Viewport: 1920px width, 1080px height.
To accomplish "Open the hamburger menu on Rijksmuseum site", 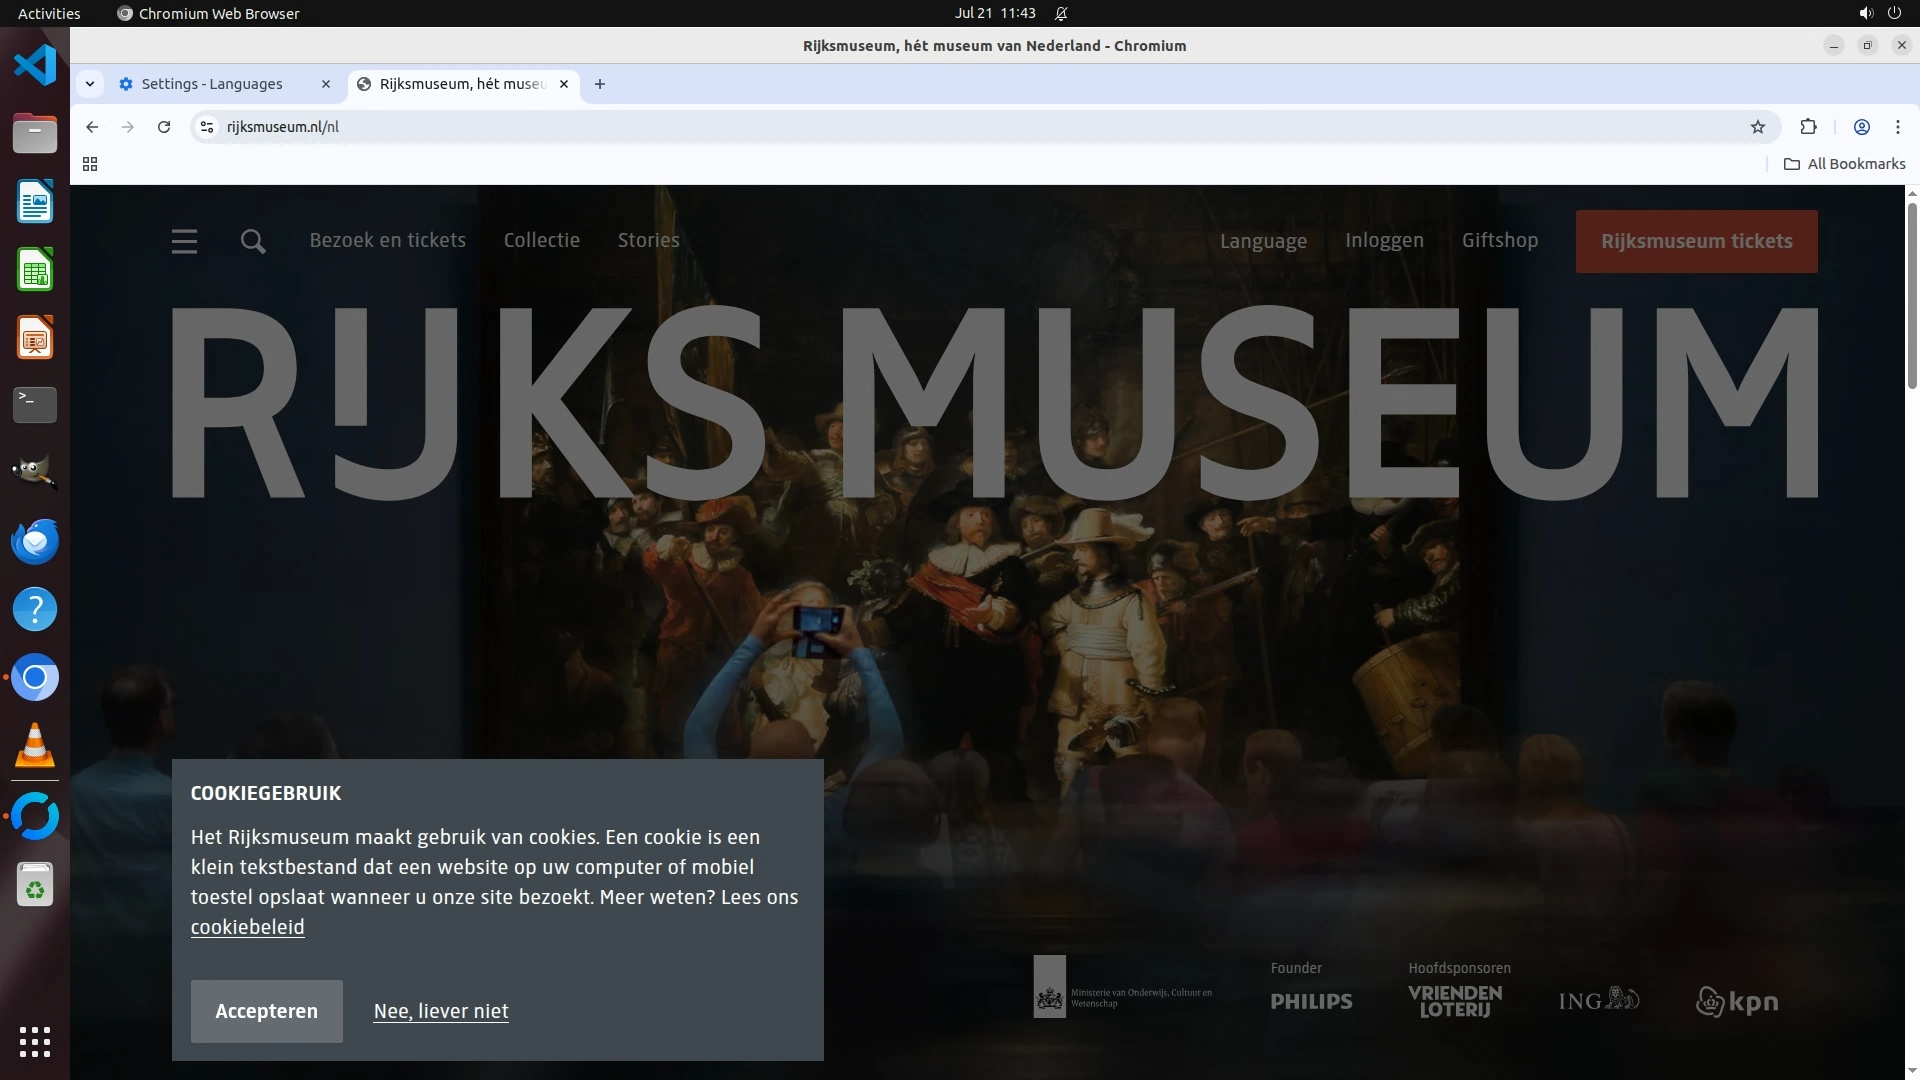I will 184,241.
